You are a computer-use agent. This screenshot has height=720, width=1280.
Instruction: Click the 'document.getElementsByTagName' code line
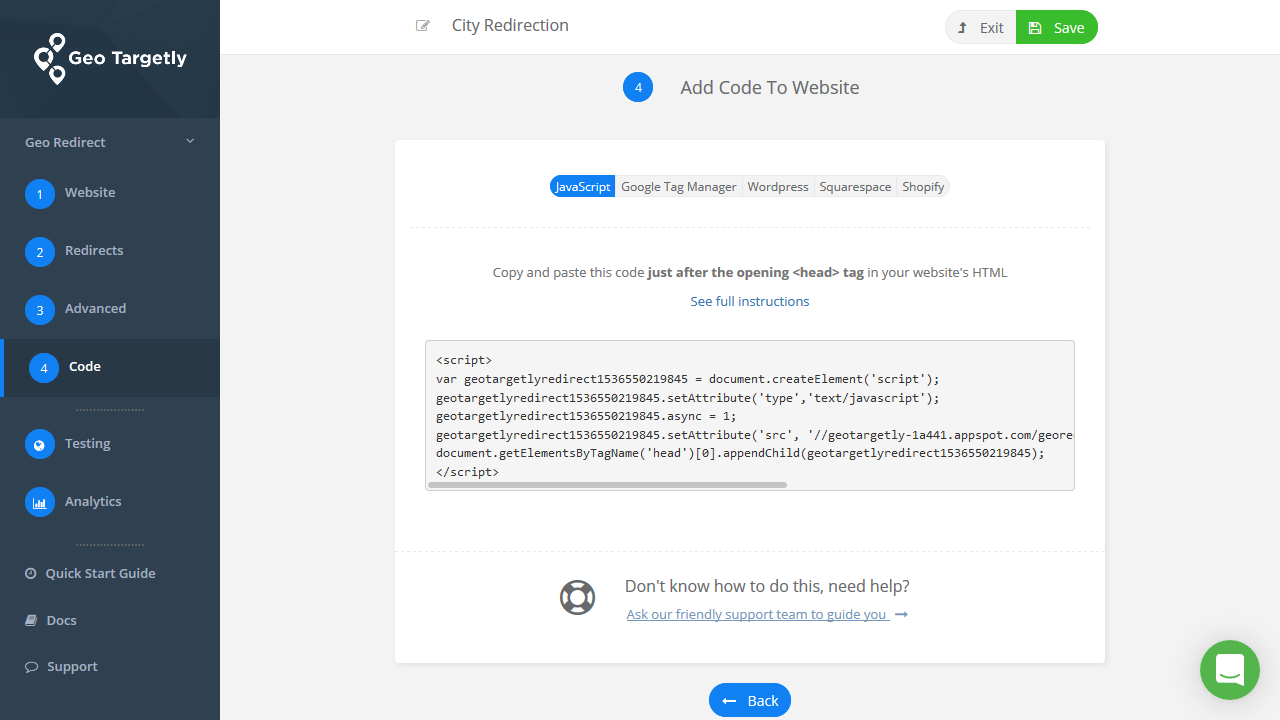point(740,453)
